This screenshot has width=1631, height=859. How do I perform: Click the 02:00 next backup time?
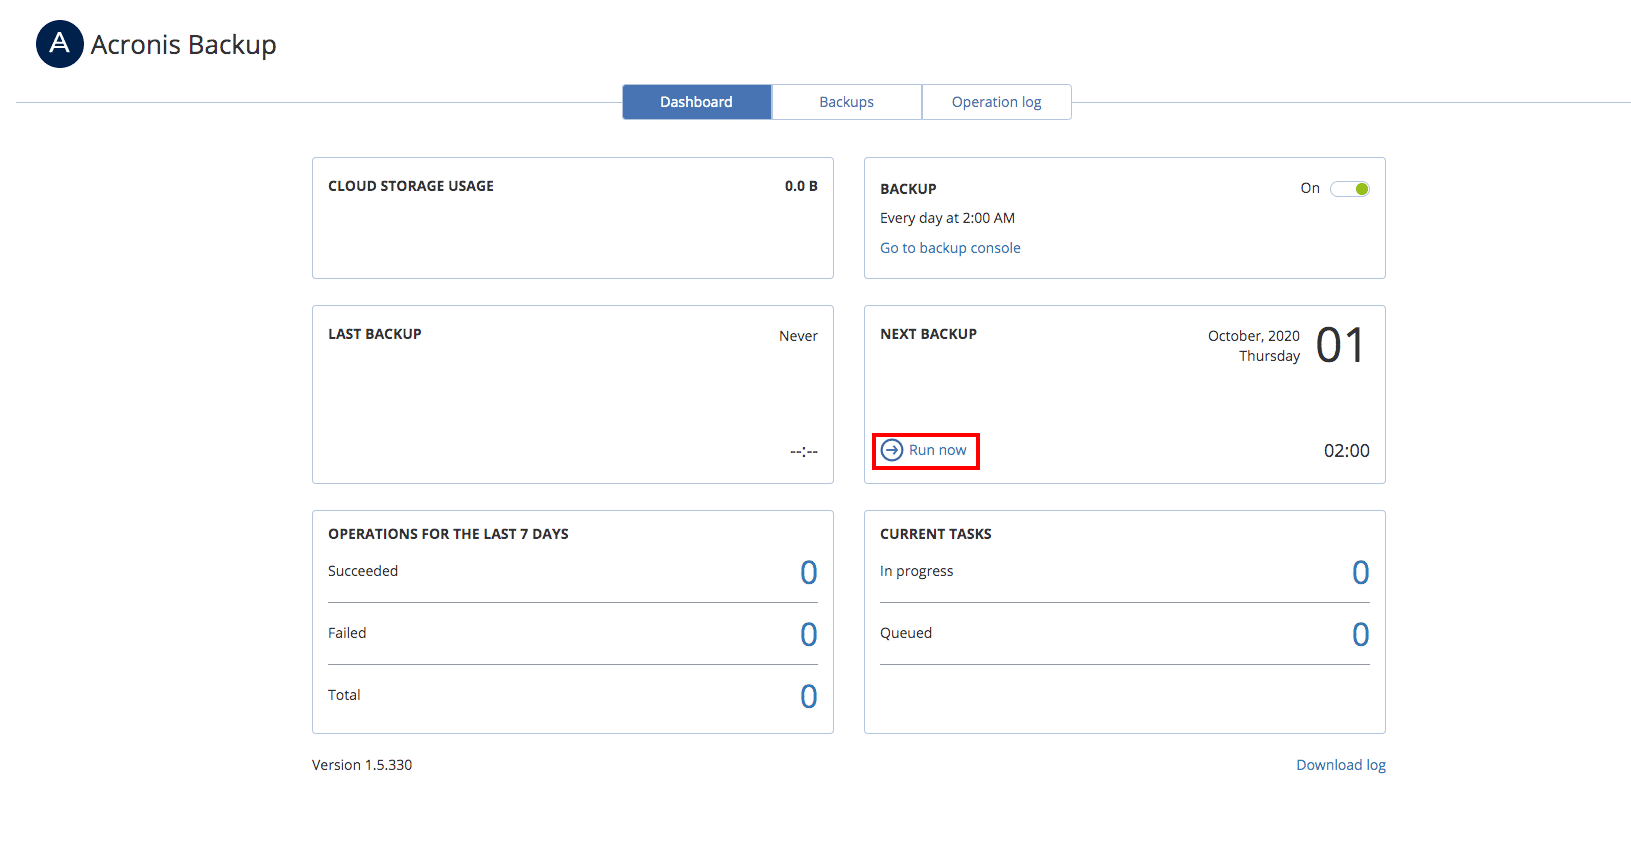(x=1347, y=451)
